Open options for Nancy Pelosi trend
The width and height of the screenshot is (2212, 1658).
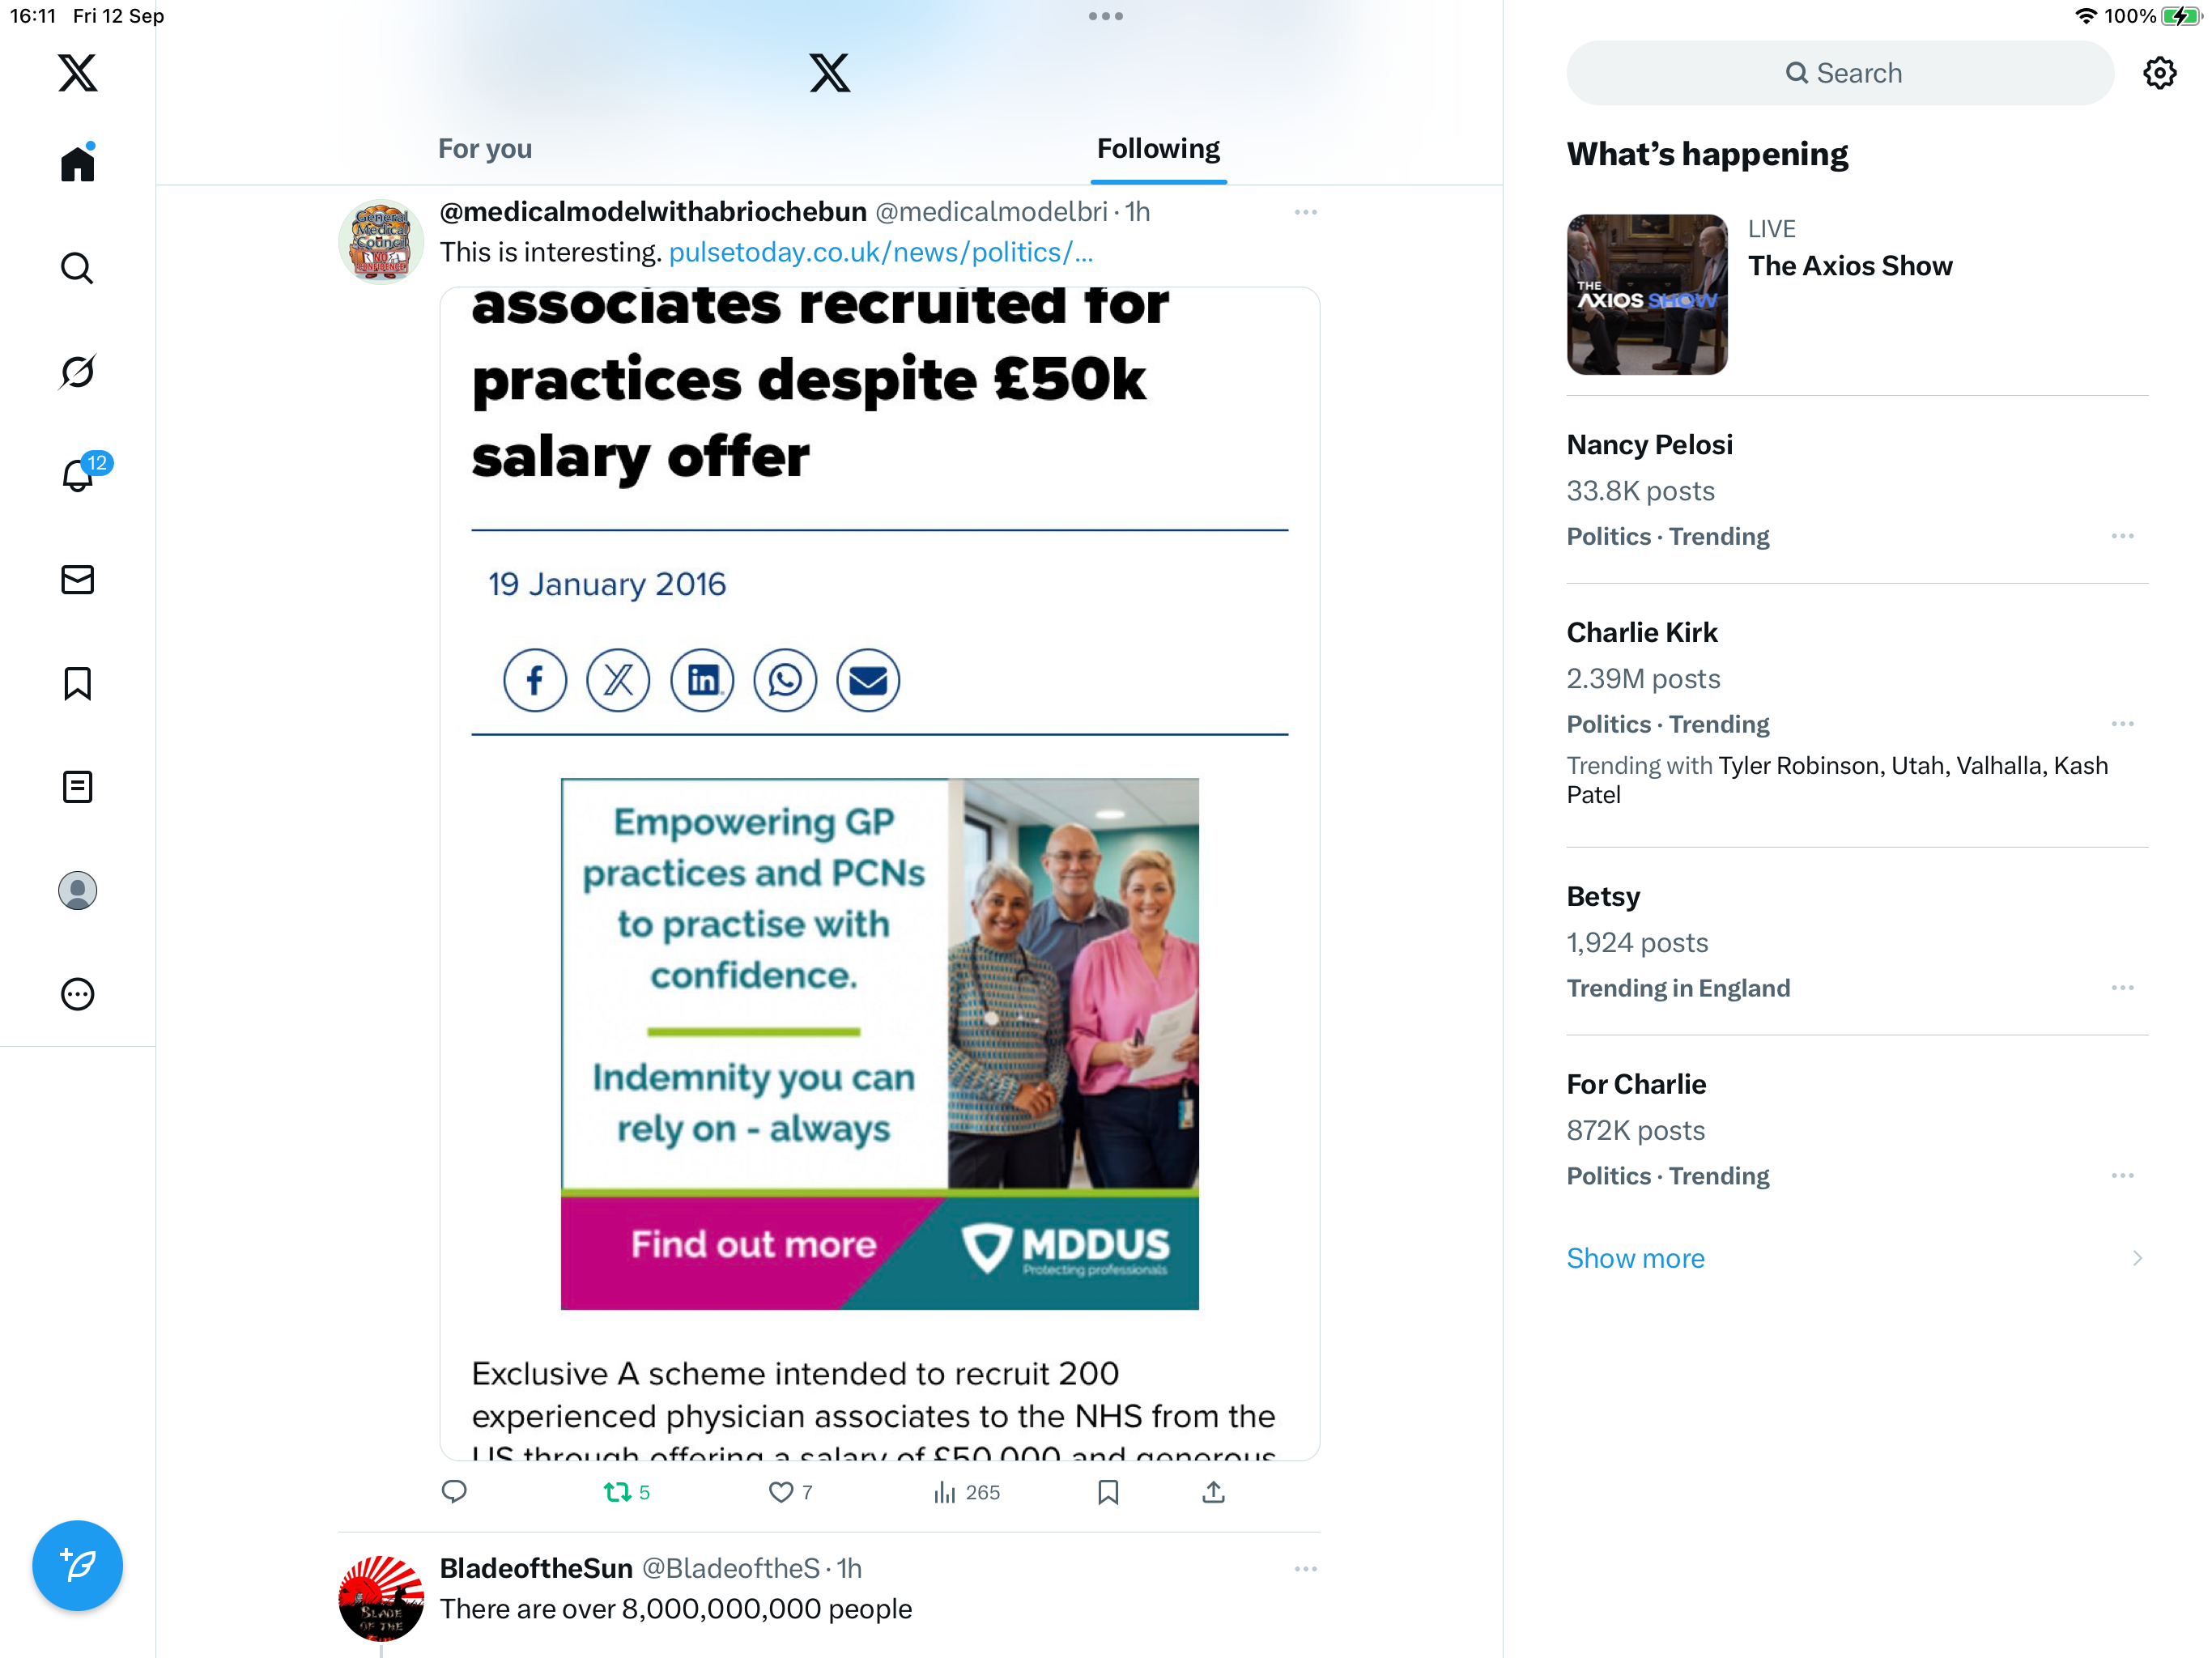2122,536
